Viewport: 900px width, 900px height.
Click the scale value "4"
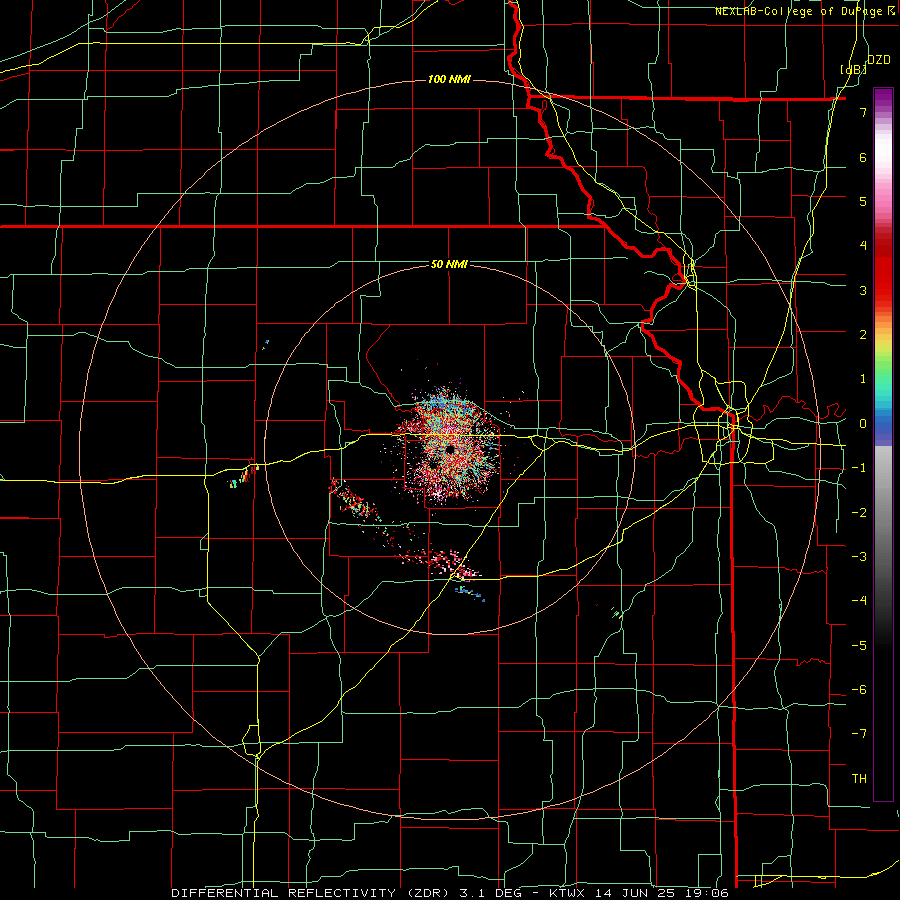[x=863, y=246]
